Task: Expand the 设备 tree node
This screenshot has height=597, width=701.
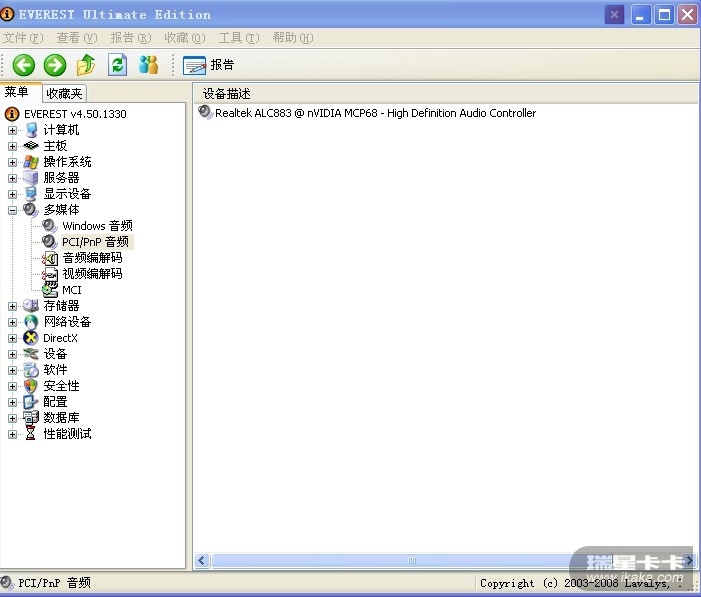Action: (13, 354)
